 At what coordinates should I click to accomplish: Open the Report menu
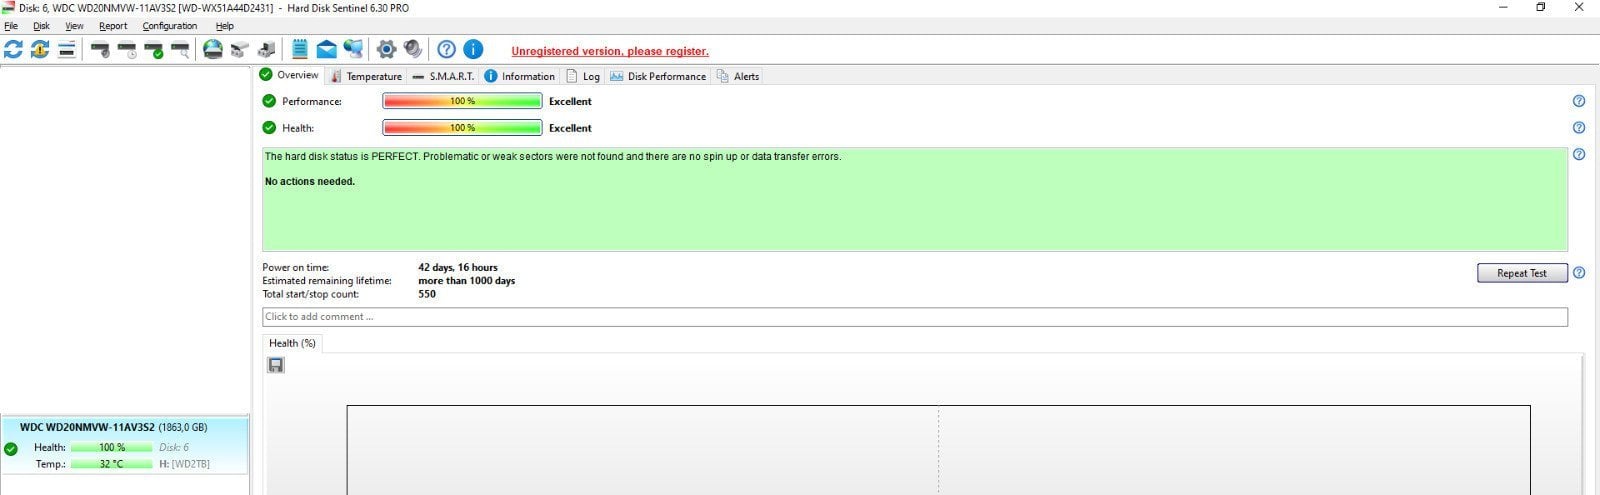[x=113, y=26]
